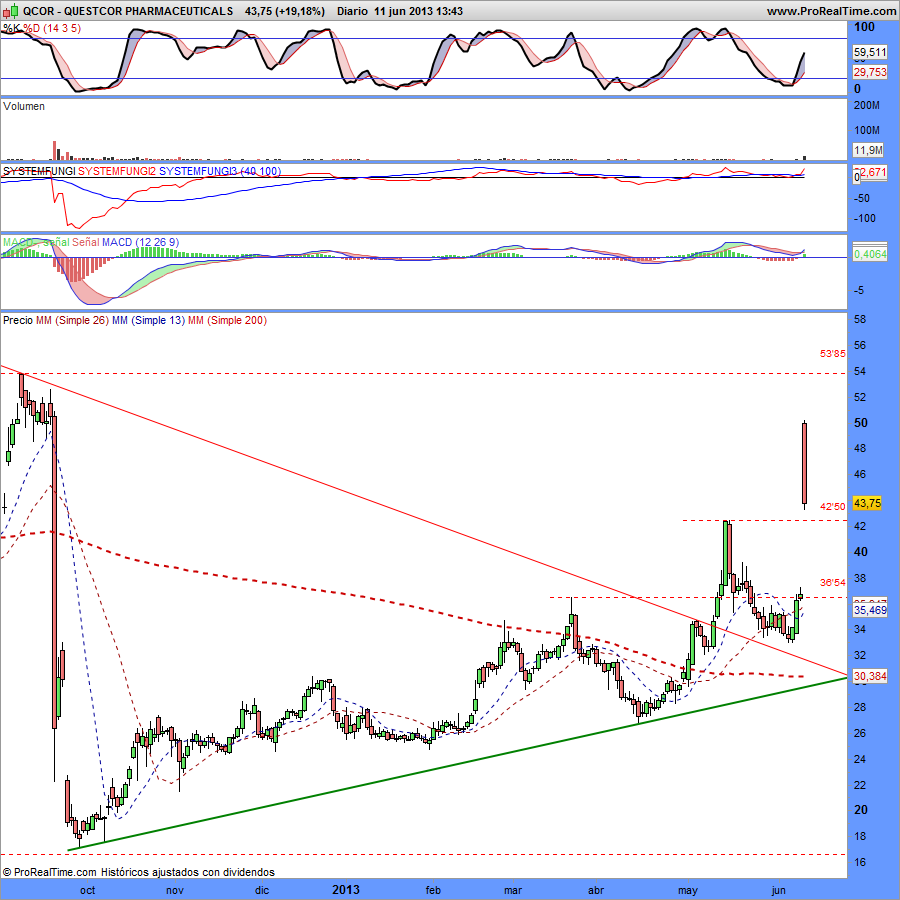Click the dic label on the time axis

click(x=262, y=890)
